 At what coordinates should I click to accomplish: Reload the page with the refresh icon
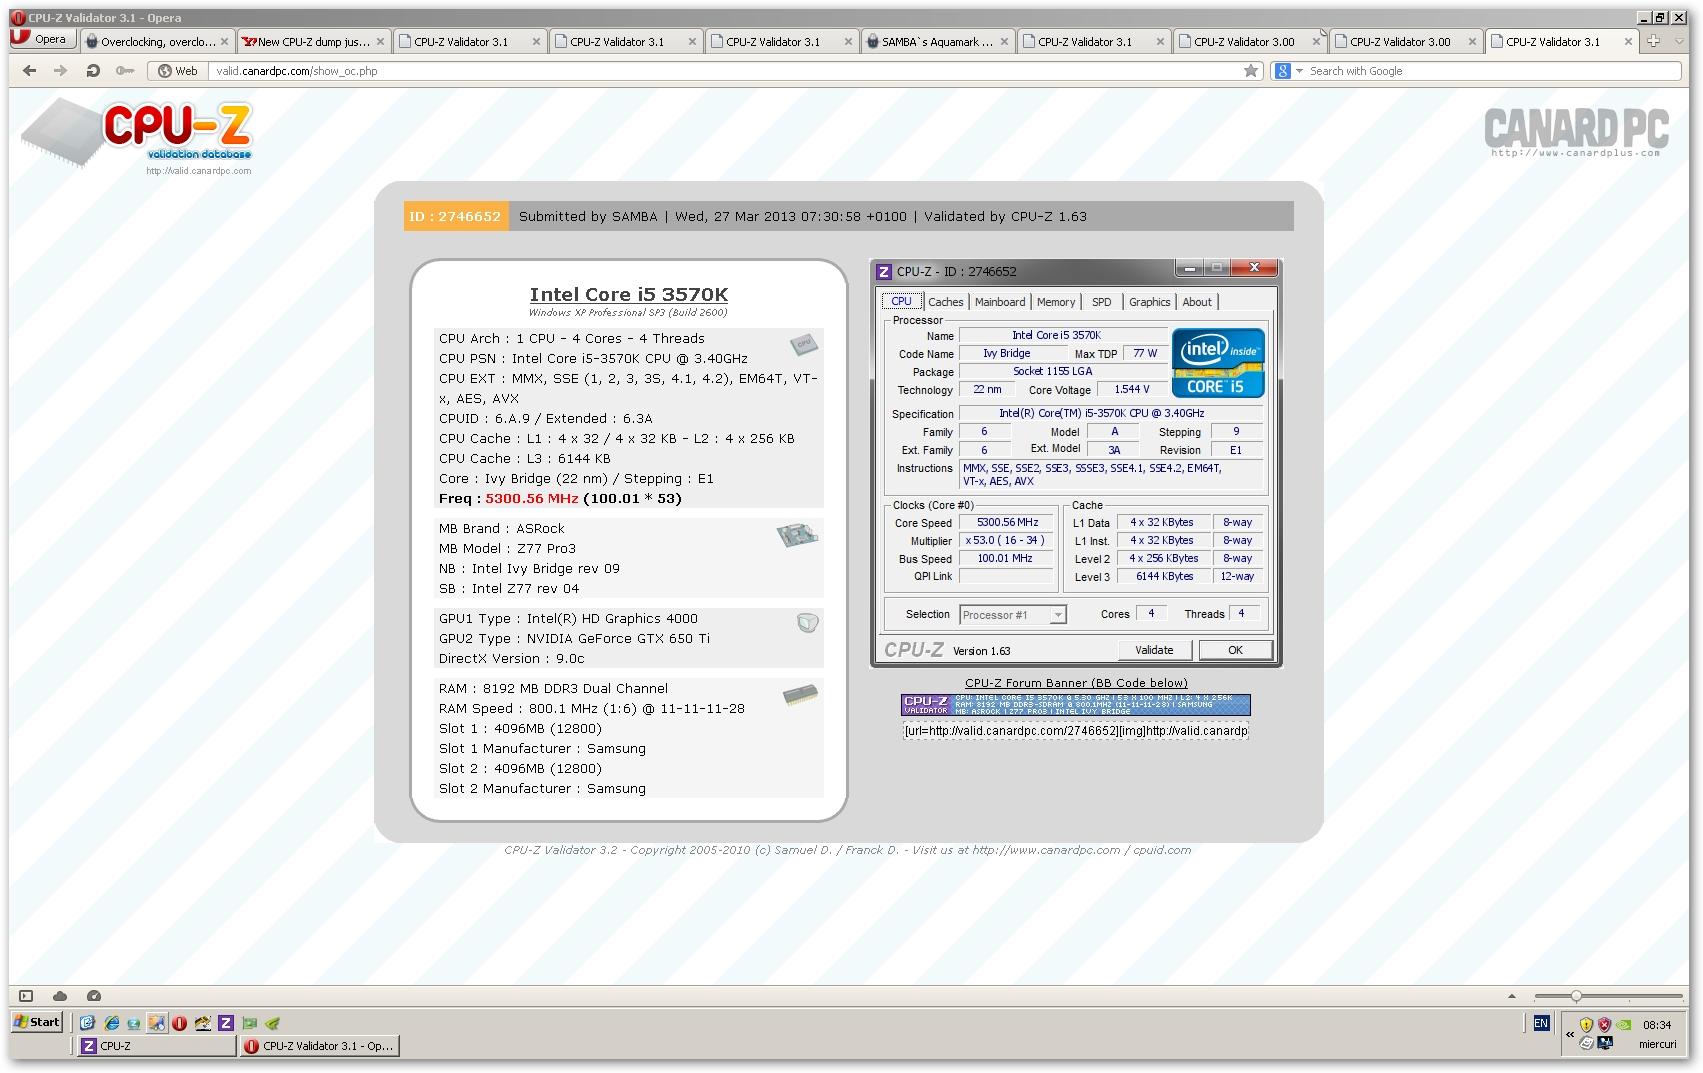[93, 71]
